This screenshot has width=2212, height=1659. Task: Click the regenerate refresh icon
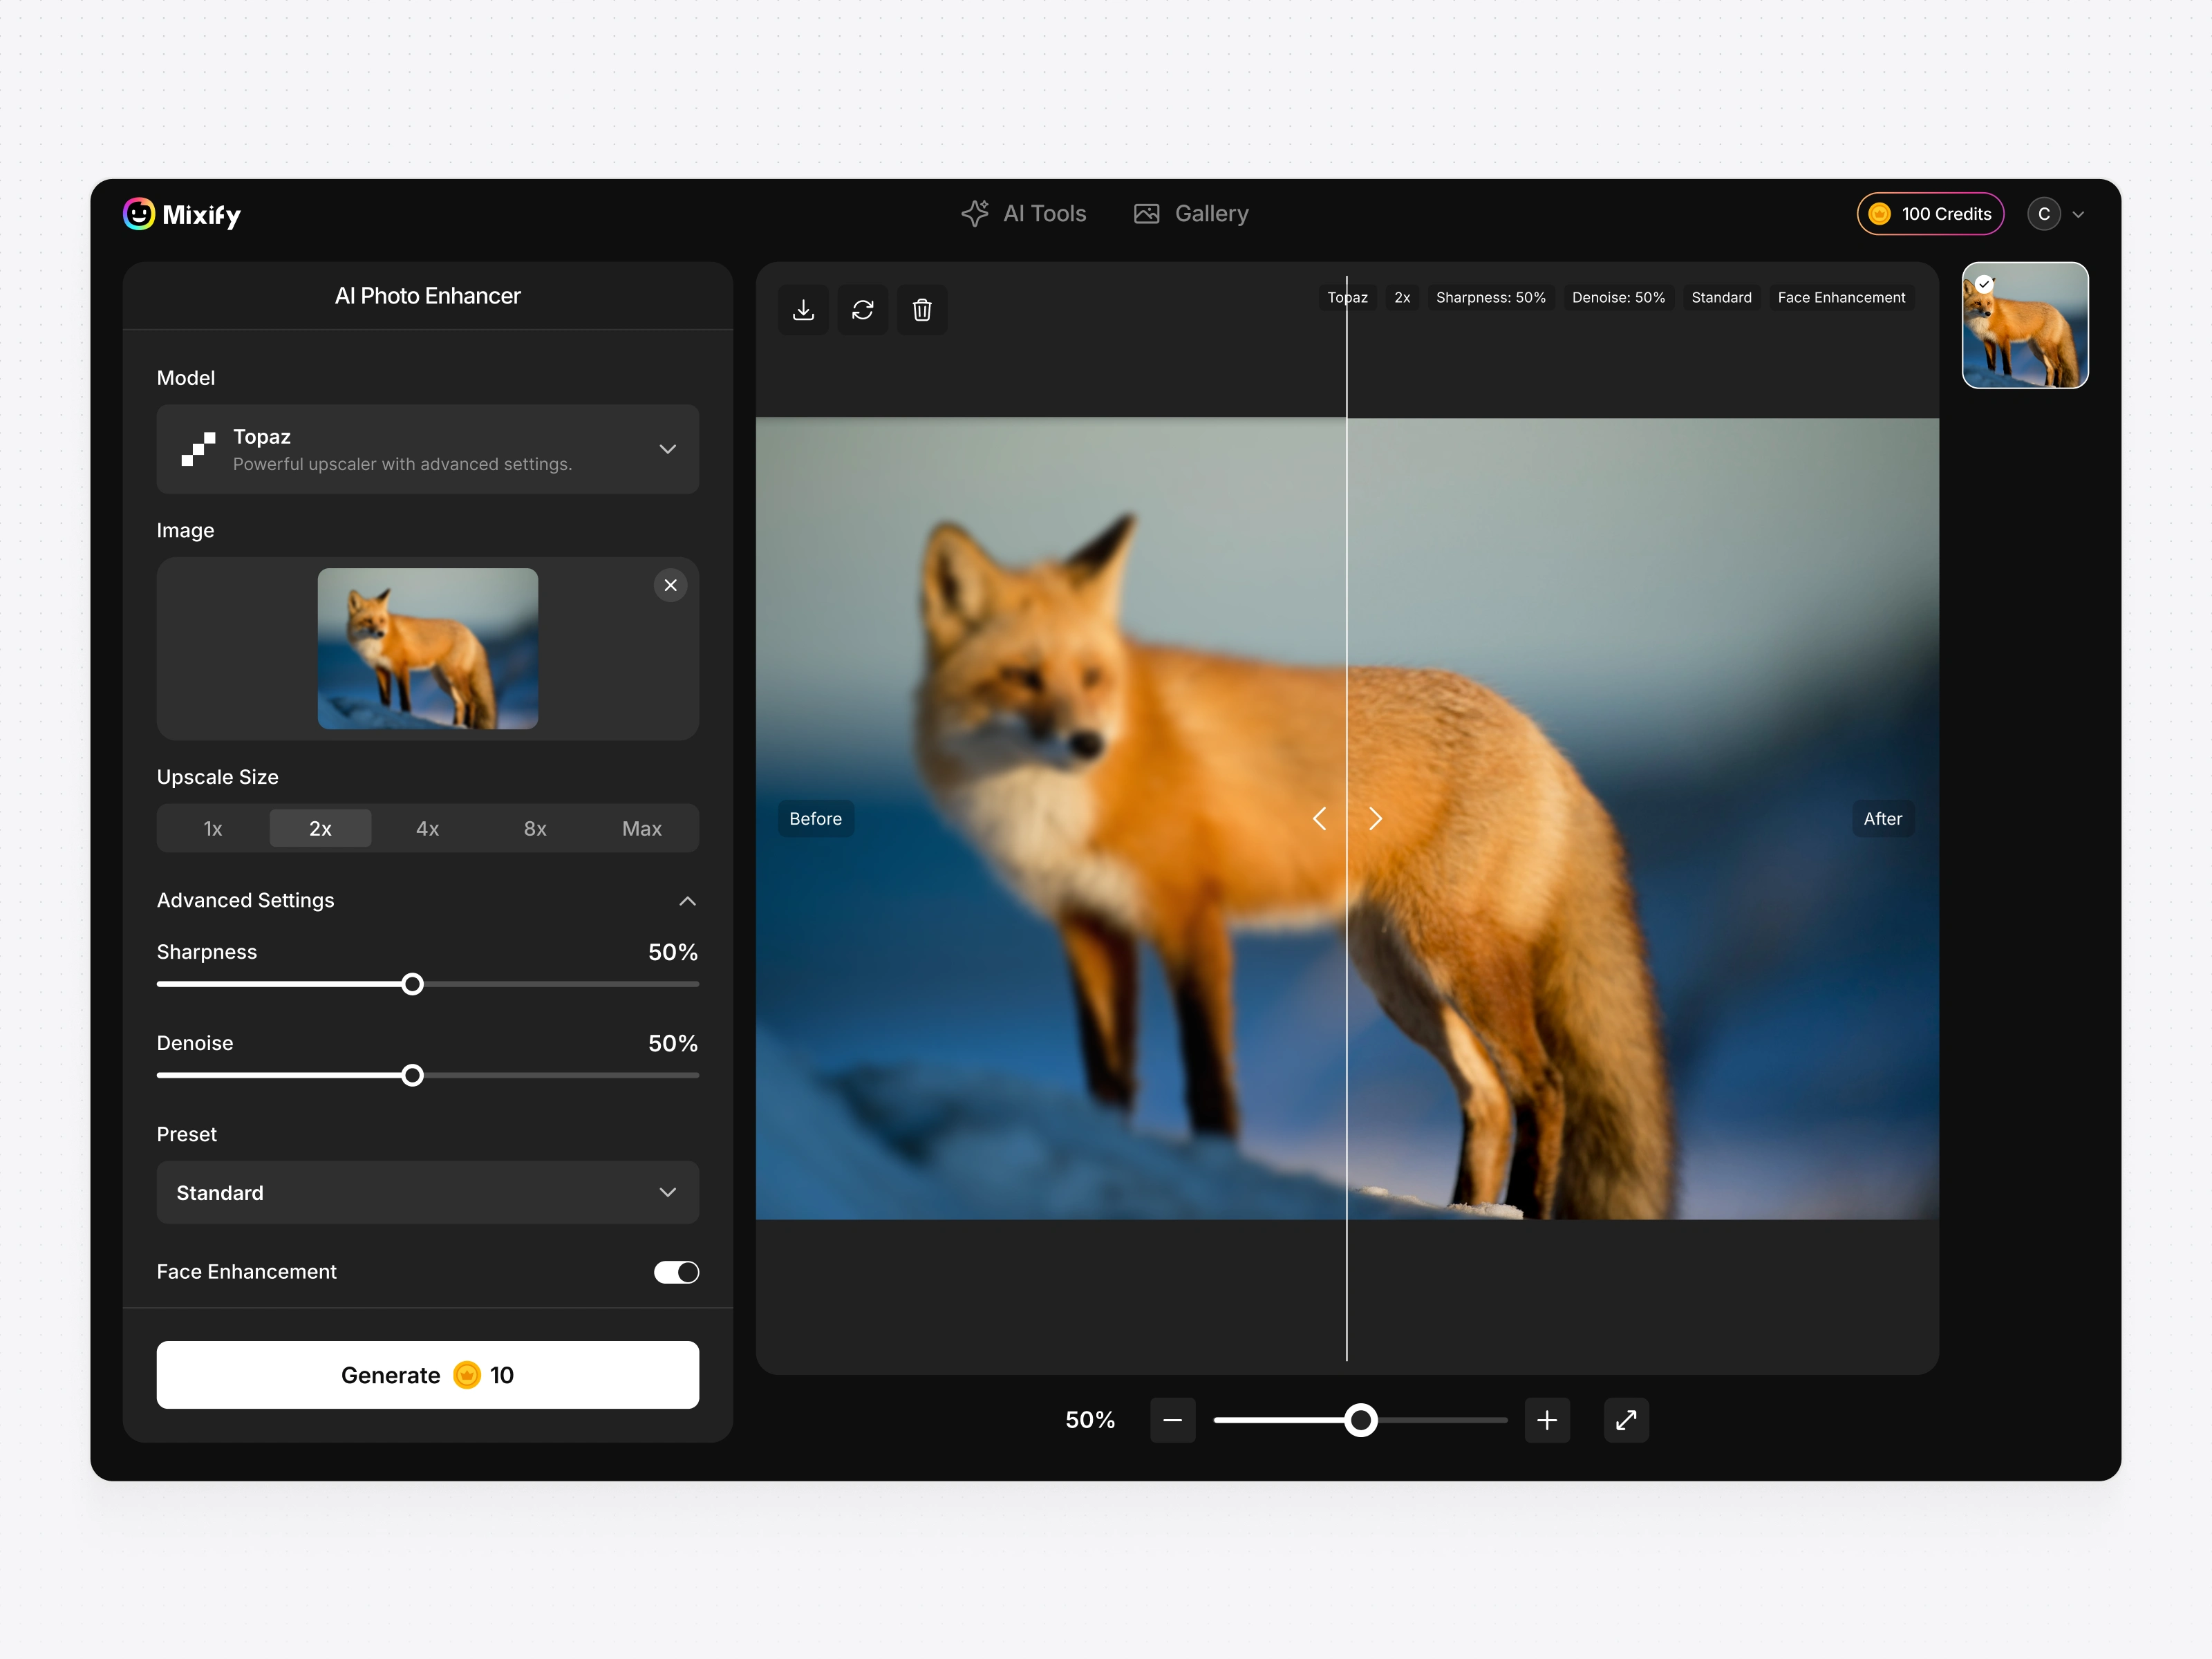tap(862, 310)
